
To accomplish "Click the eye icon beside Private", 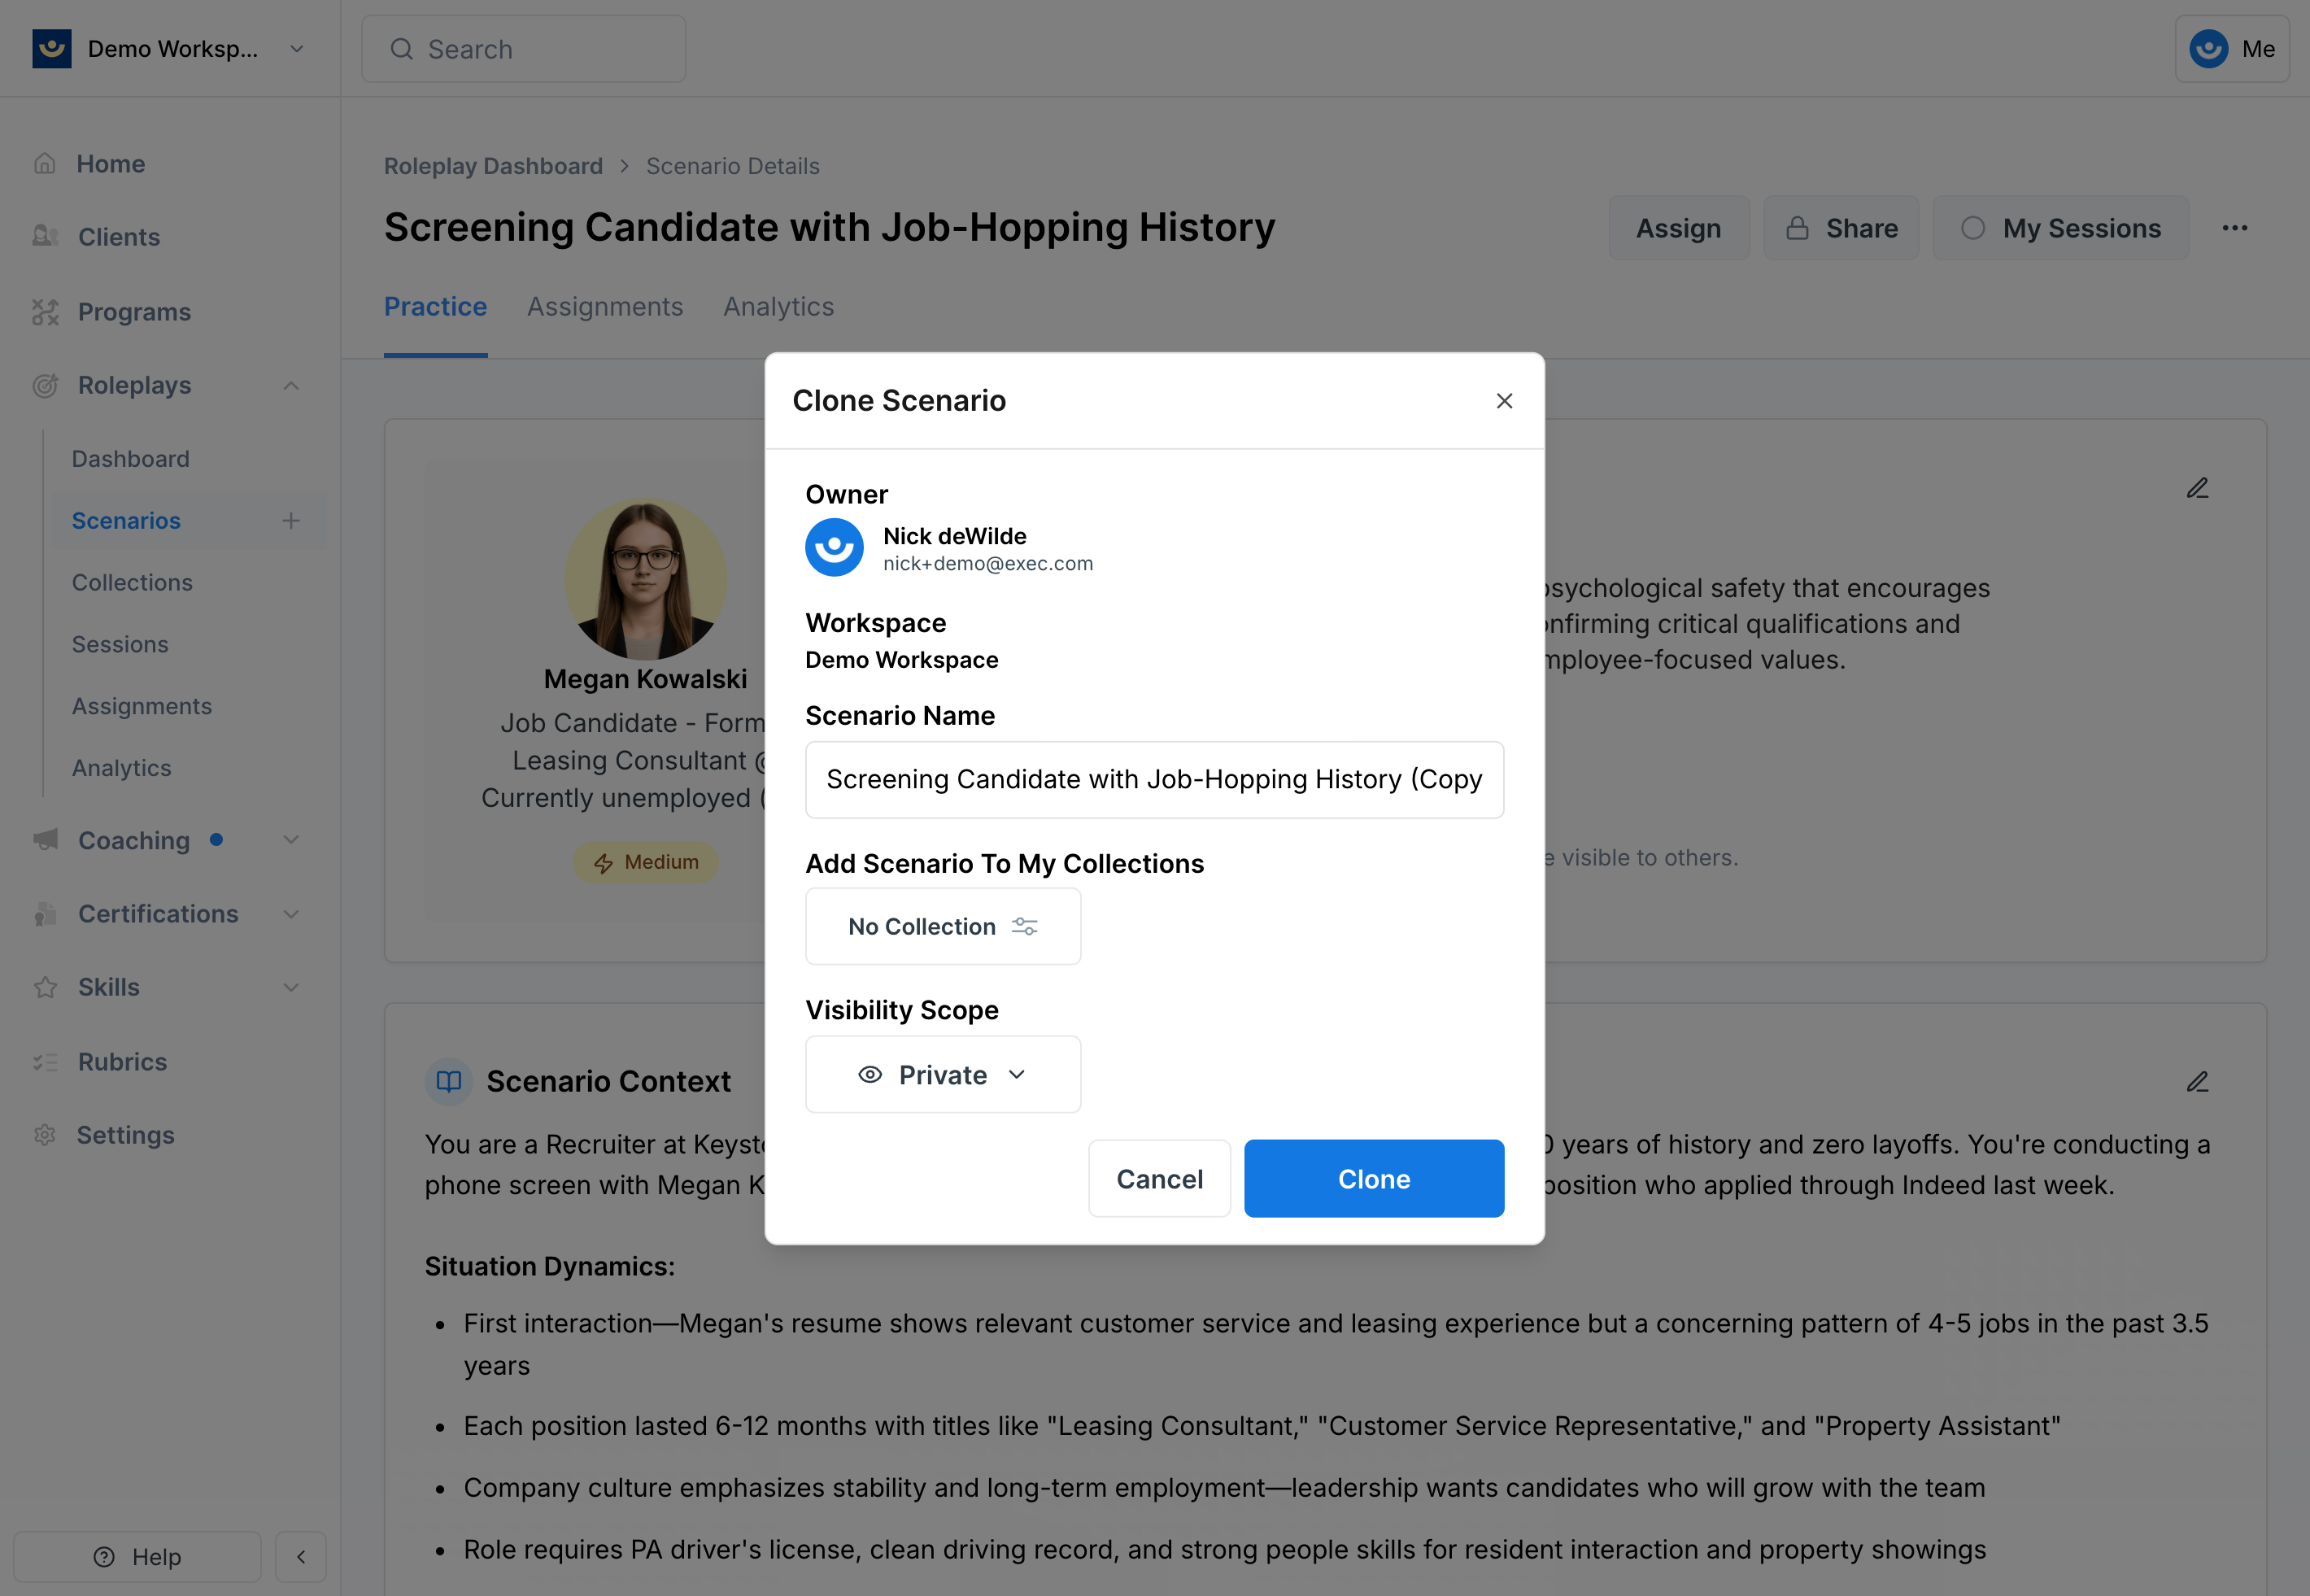I will click(870, 1074).
